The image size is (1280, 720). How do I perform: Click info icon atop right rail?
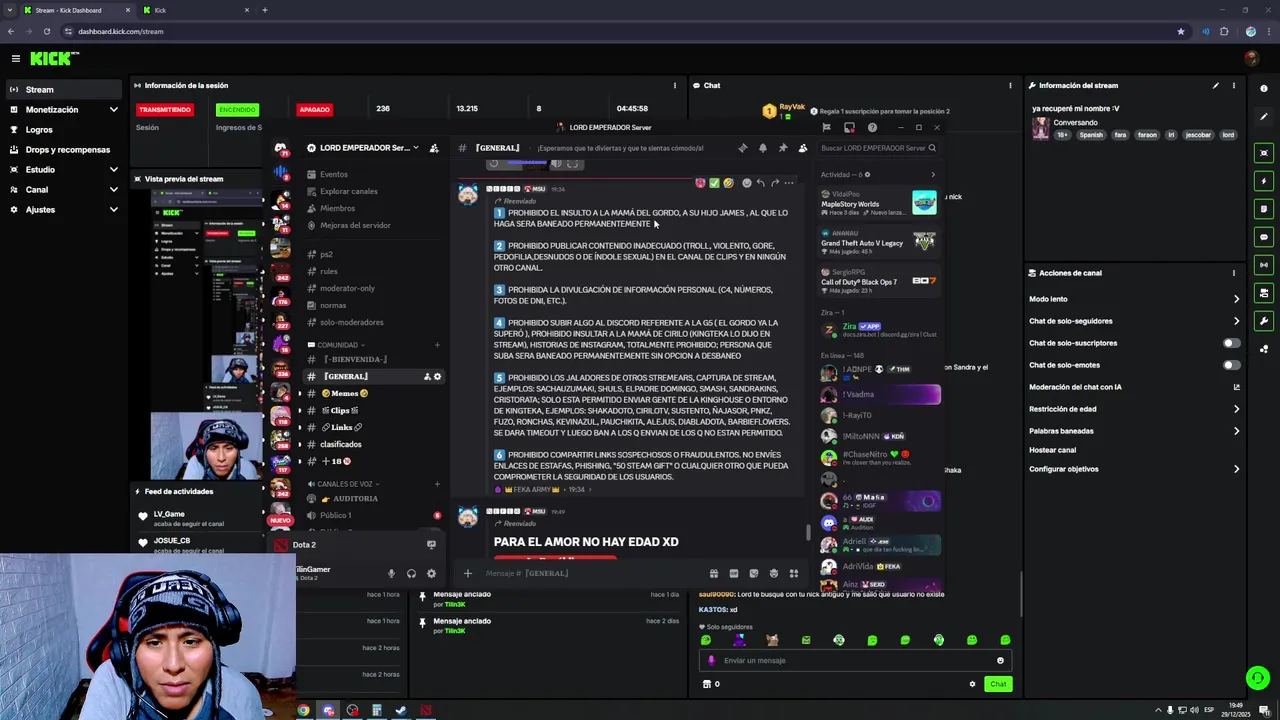(x=1264, y=88)
